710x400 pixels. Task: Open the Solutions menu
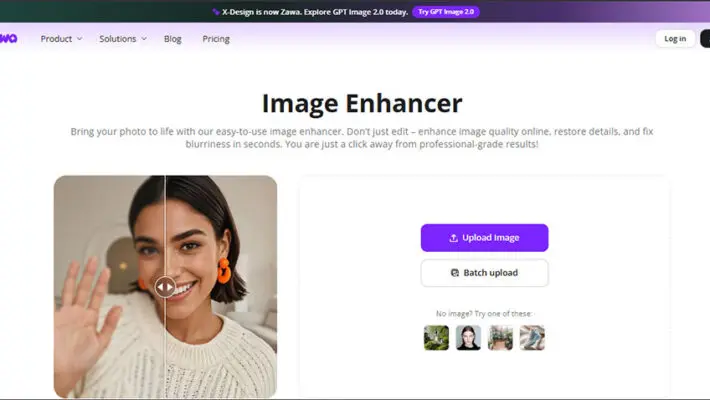(x=123, y=39)
